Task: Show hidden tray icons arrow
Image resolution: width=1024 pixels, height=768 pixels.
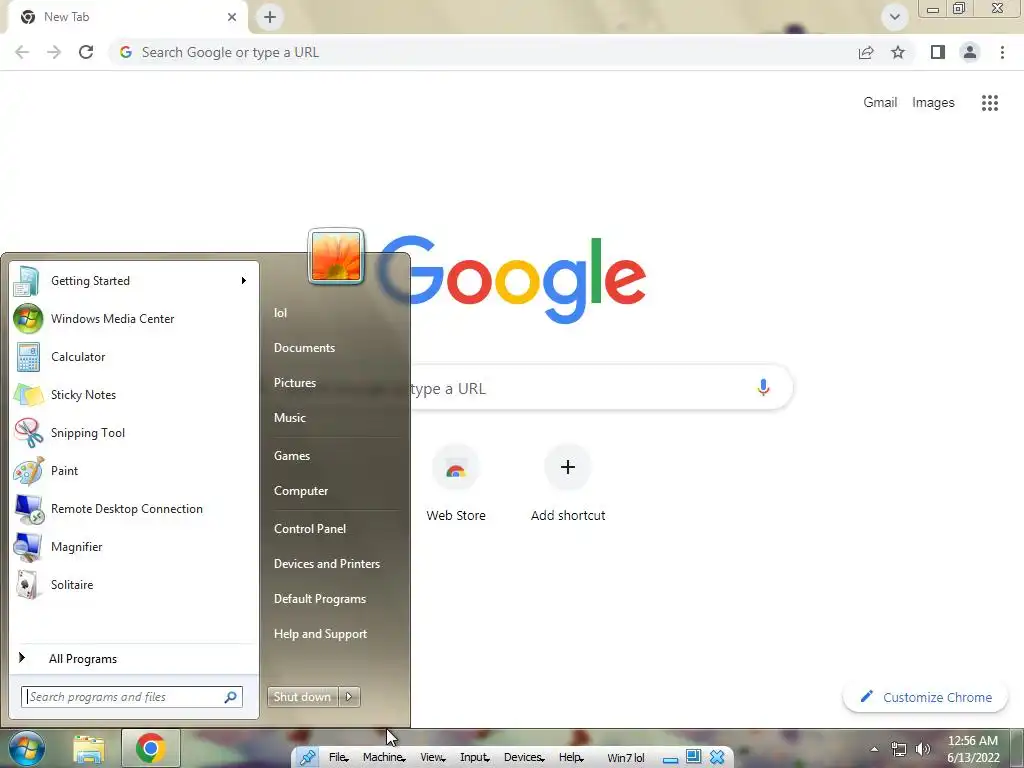Action: (x=874, y=749)
